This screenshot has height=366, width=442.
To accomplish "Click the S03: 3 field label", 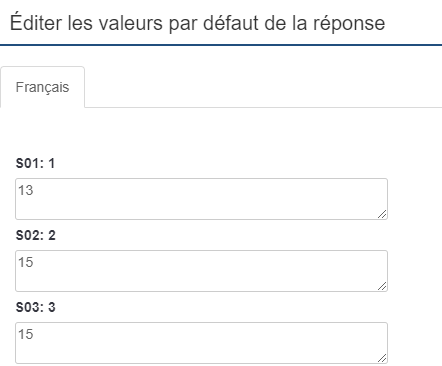I will (x=36, y=308).
